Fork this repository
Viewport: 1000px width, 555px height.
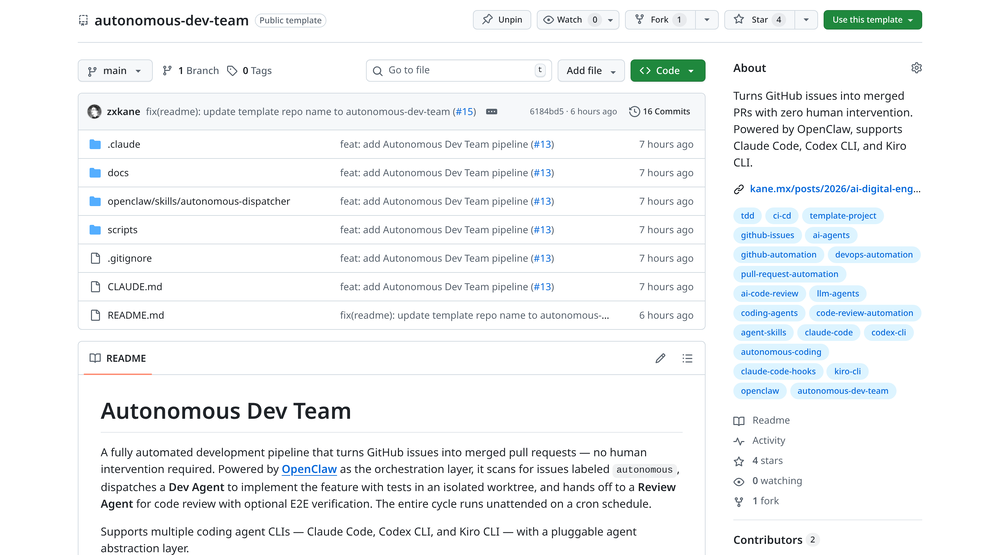click(x=659, y=20)
